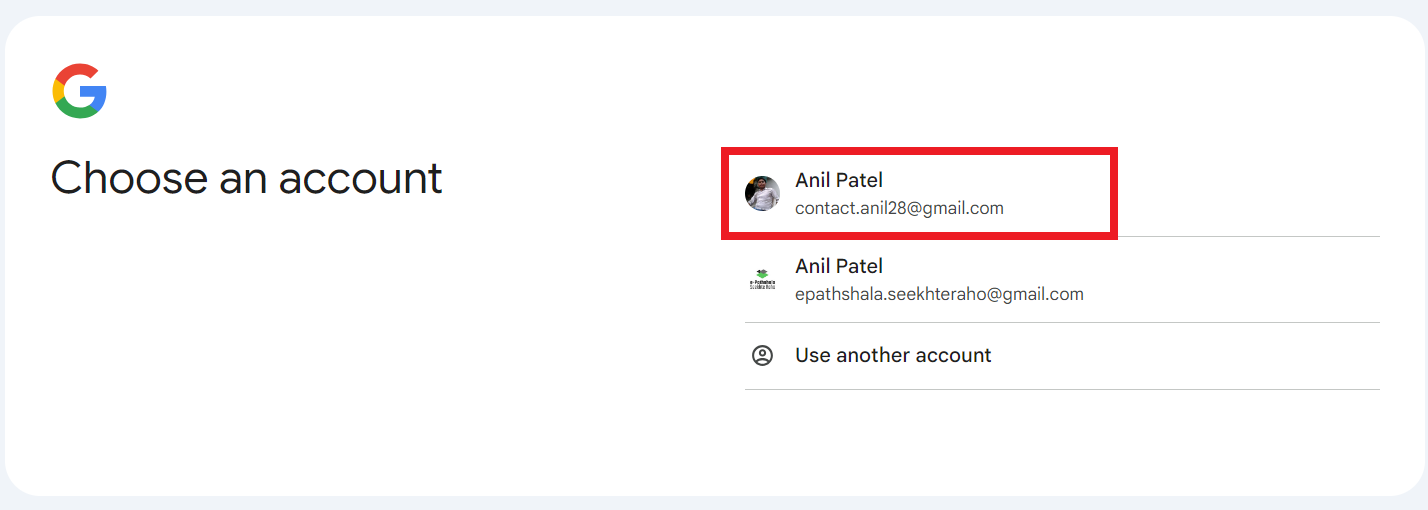Select the Use another account row

point(1062,356)
